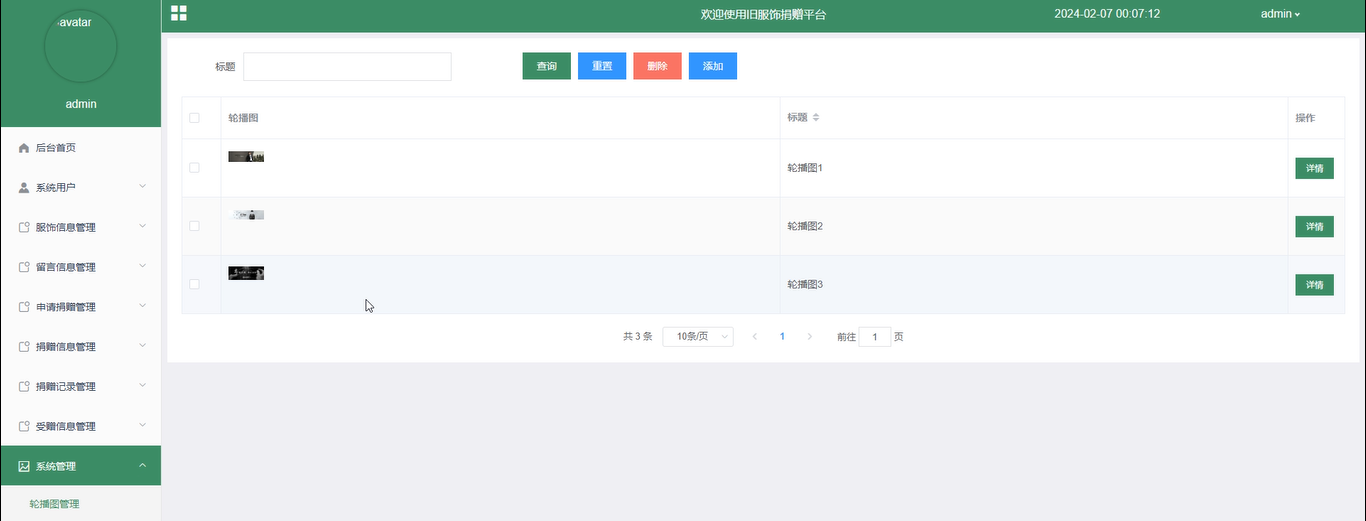Expand the 申请捐赠管理 submenu chevron

pos(142,306)
